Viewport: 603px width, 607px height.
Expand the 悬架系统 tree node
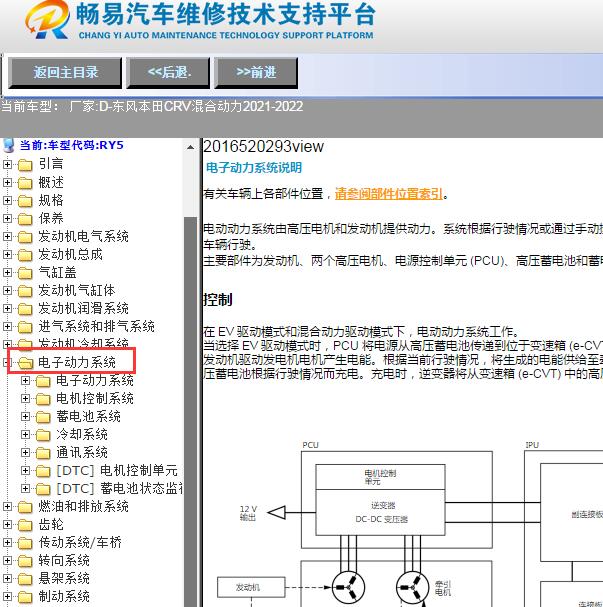point(7,578)
